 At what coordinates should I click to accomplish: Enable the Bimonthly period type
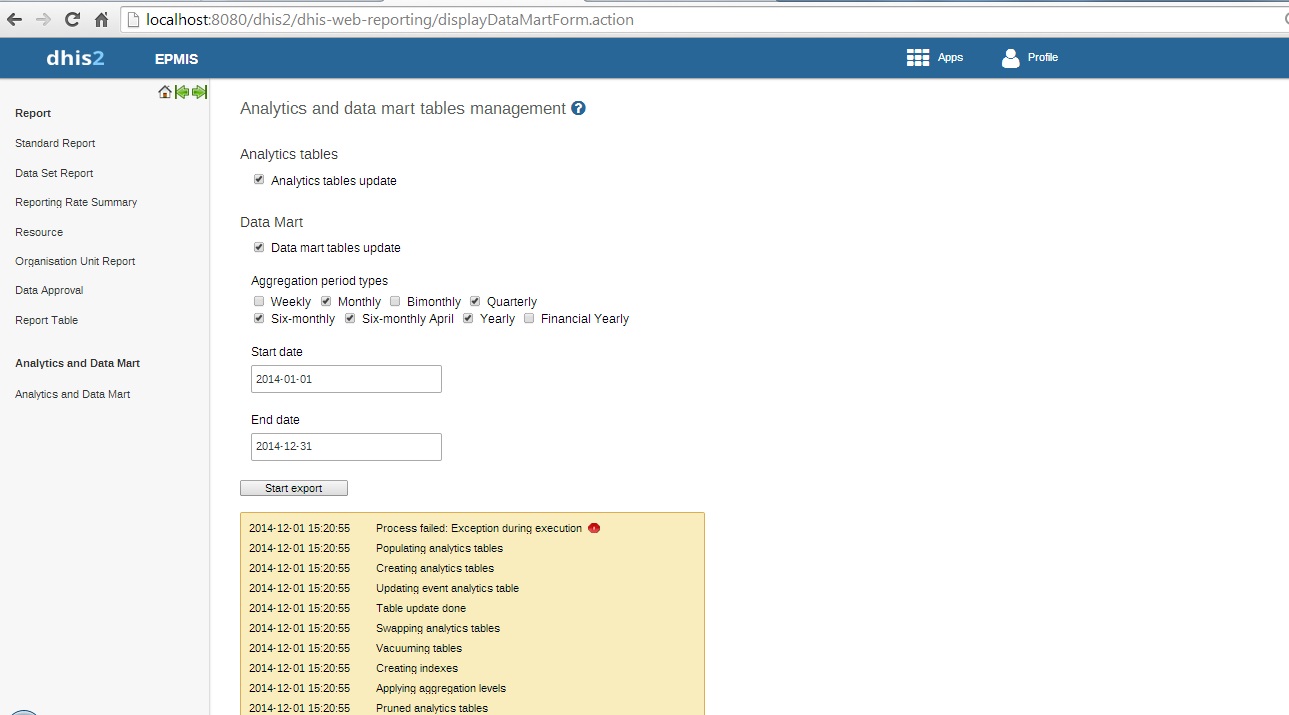(395, 301)
